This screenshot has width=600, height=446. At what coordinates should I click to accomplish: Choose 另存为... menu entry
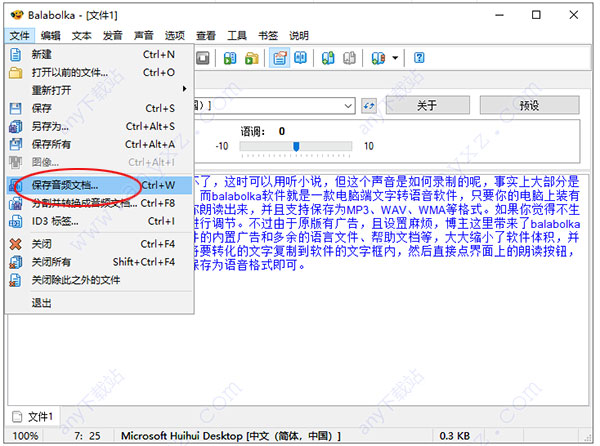pyautogui.click(x=99, y=126)
